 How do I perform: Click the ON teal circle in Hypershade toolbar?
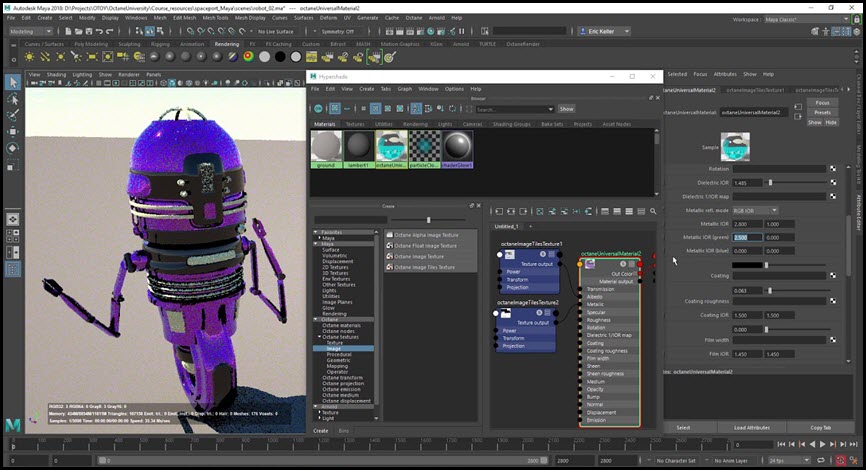pos(318,108)
